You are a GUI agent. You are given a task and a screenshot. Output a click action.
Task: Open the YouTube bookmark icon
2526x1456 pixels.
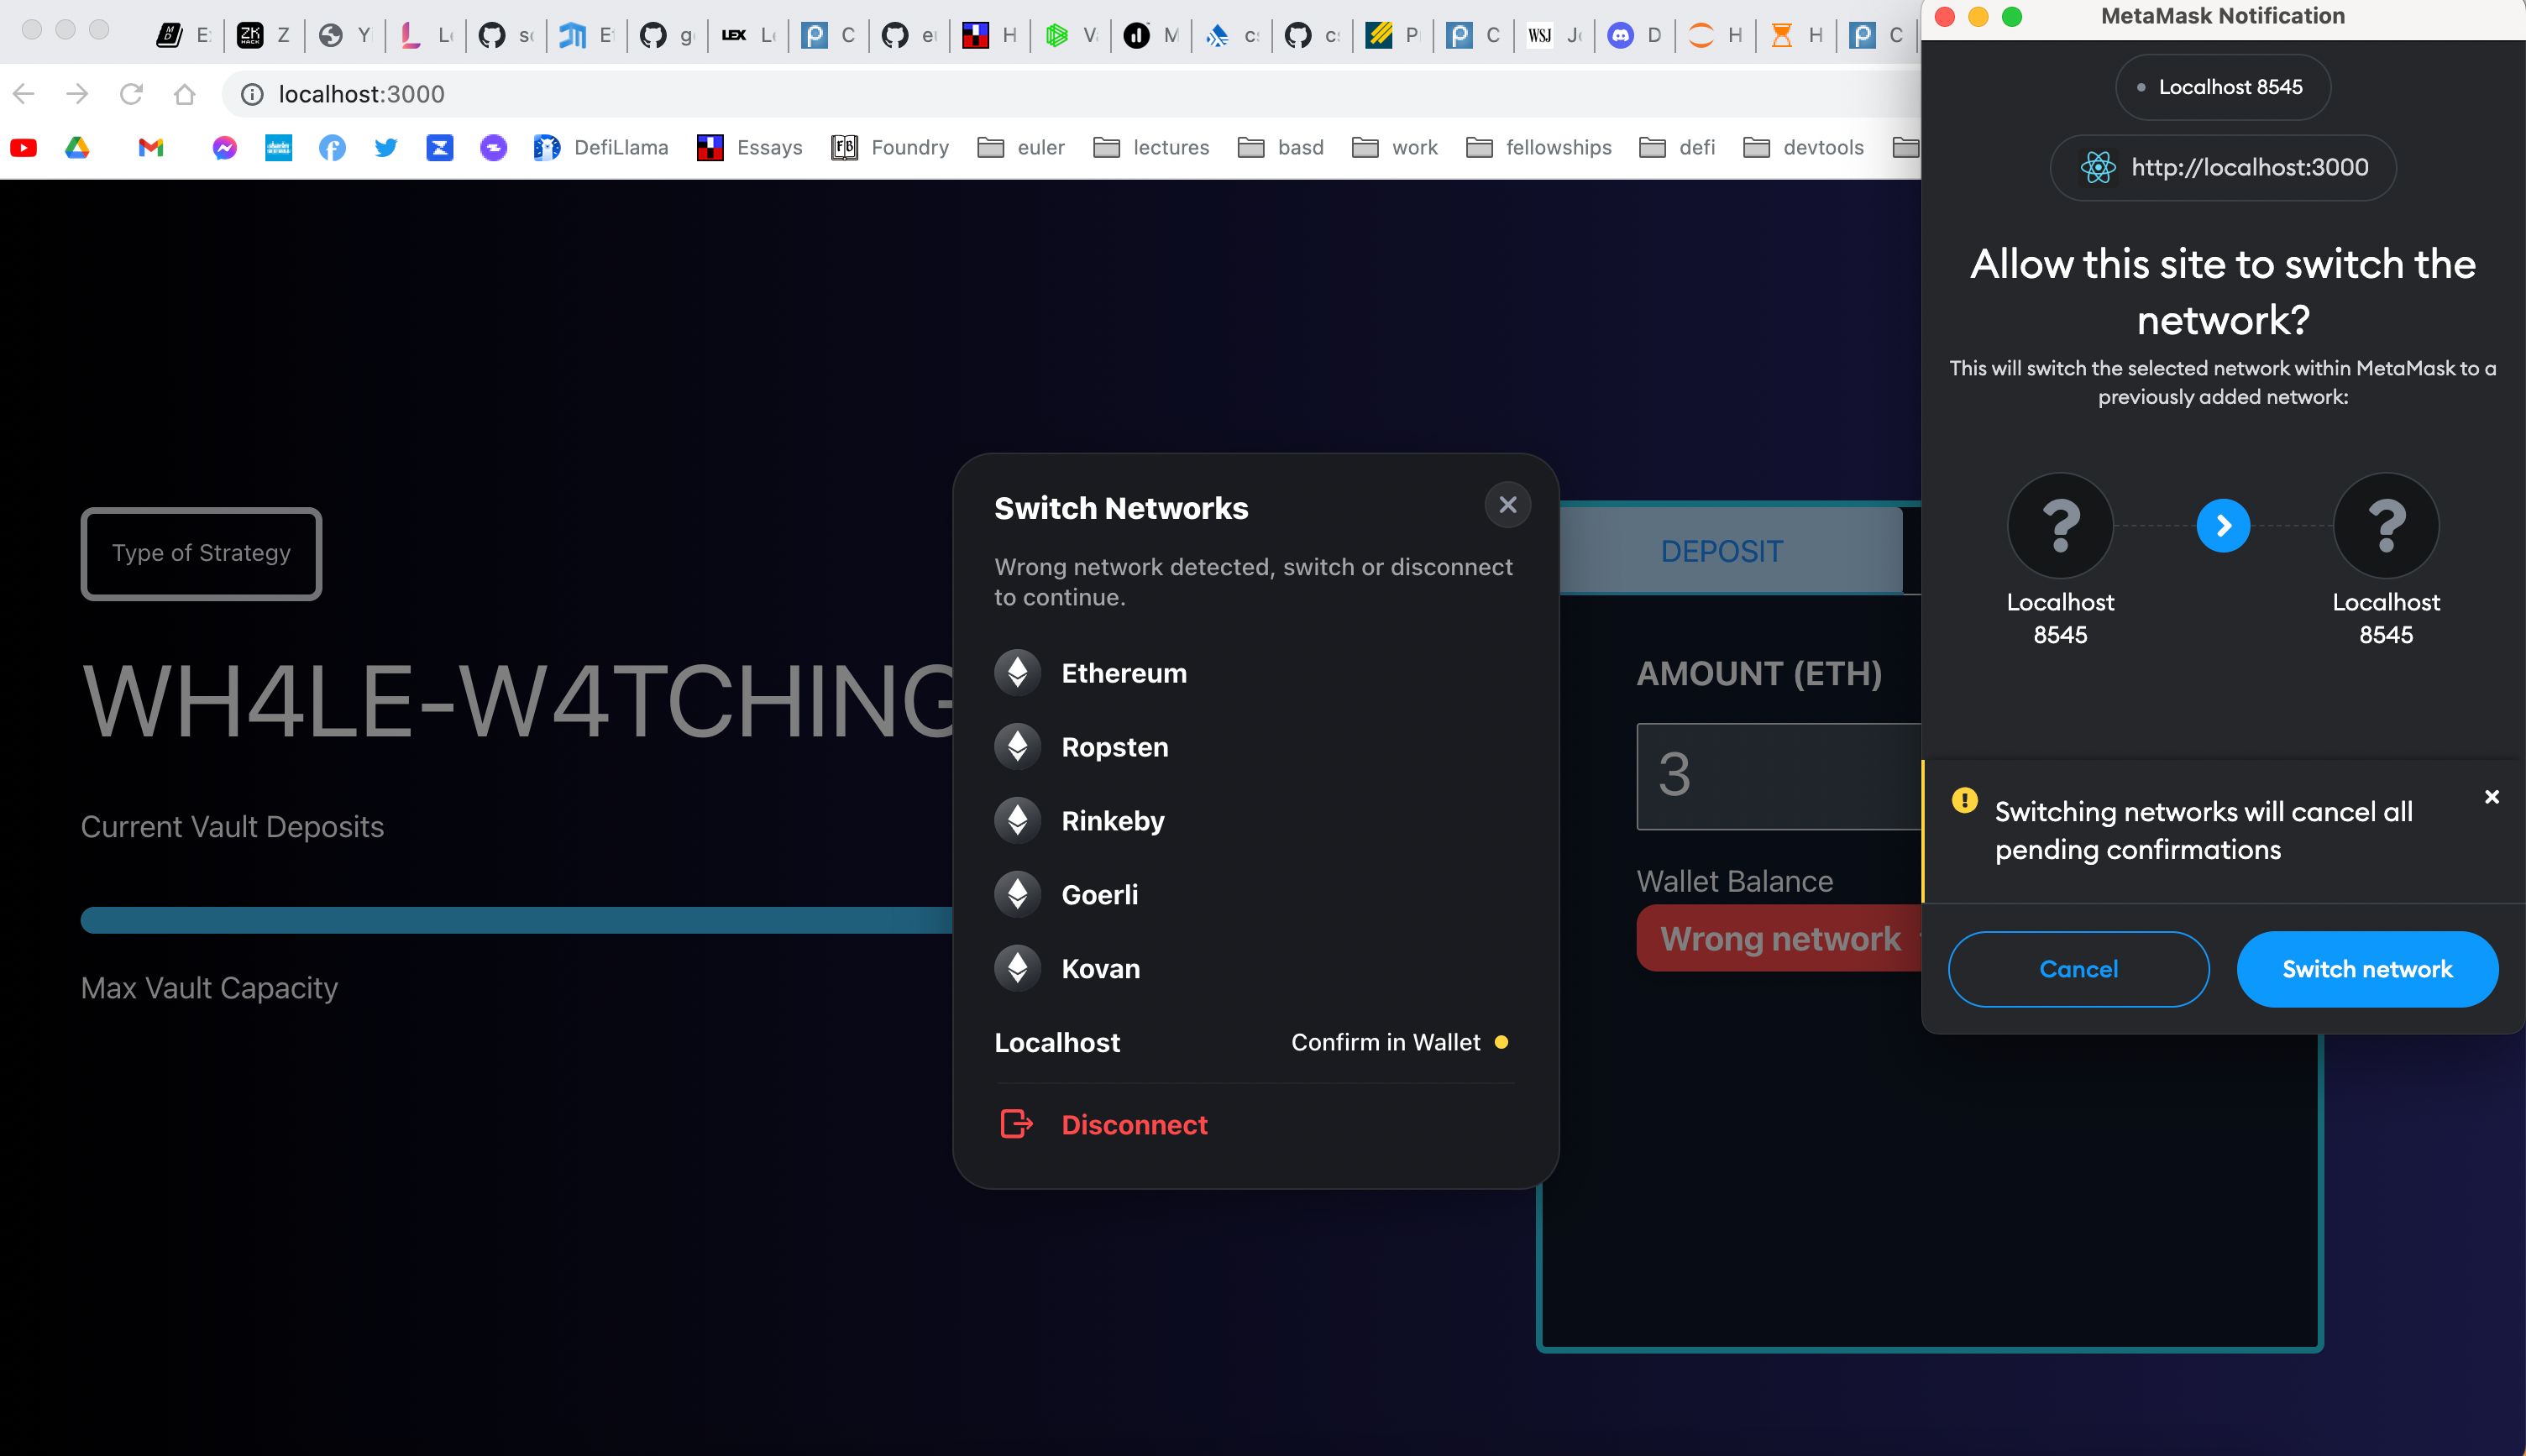(24, 148)
